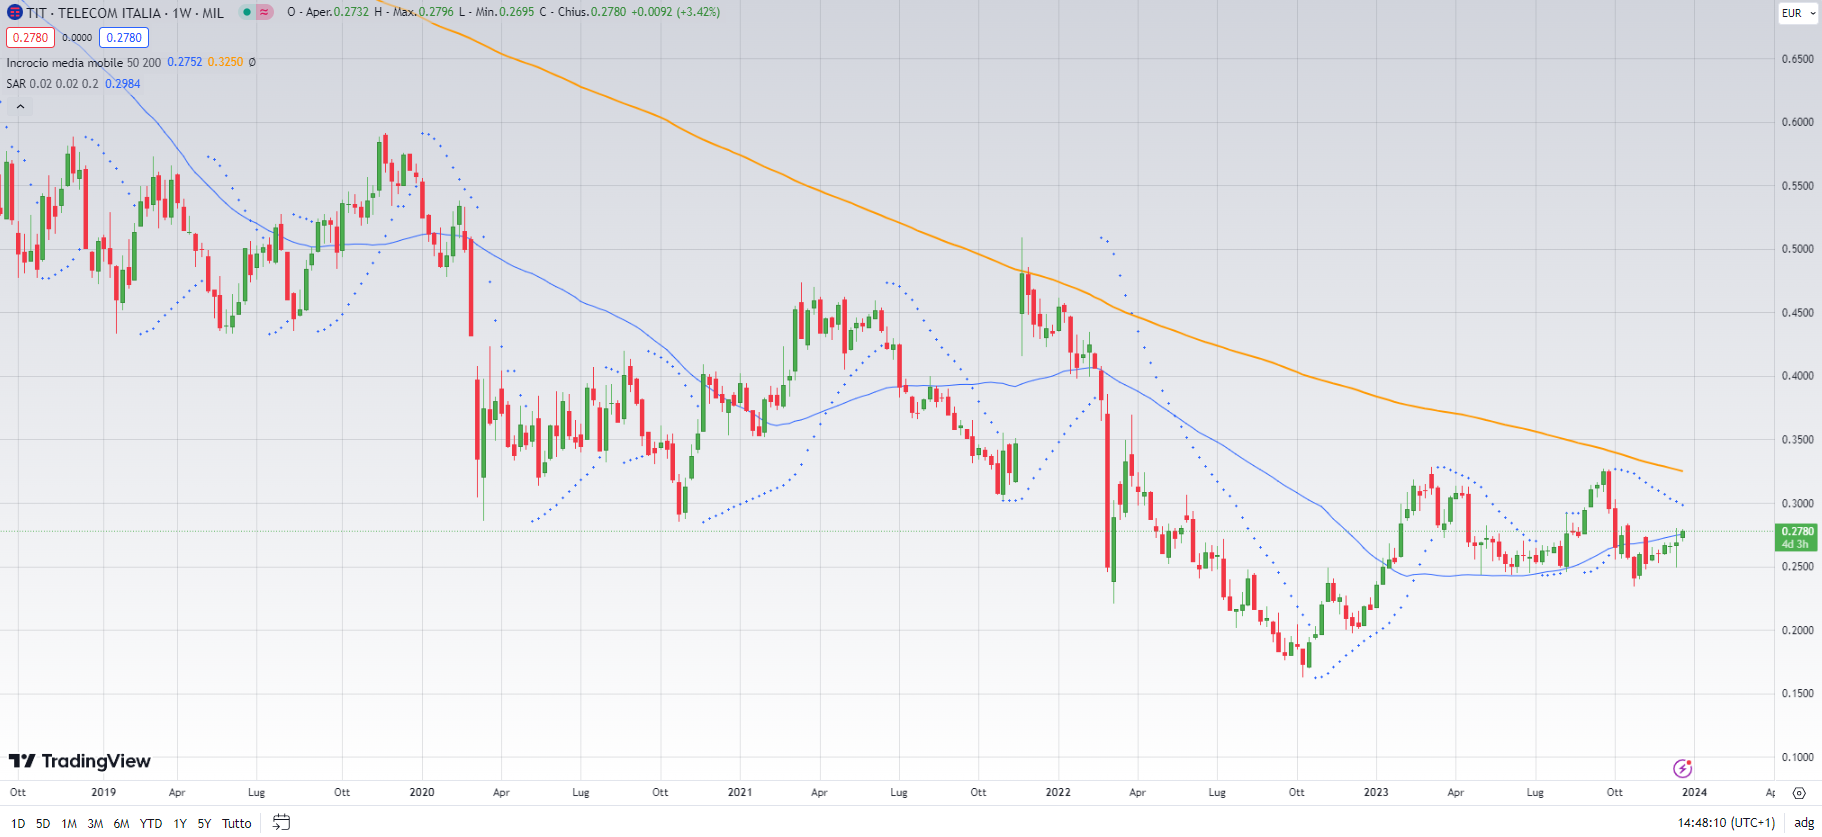Select the 1D time range
This screenshot has width=1822, height=837.
tap(18, 823)
